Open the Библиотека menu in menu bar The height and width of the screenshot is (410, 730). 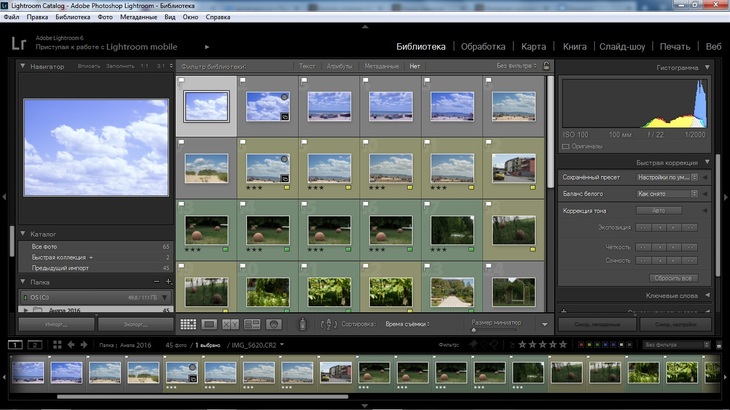[x=73, y=17]
